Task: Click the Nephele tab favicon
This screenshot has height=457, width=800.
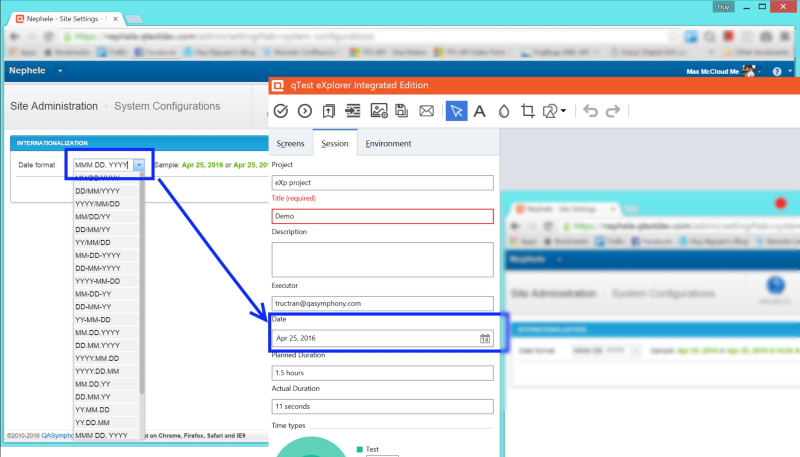Action: [20, 19]
